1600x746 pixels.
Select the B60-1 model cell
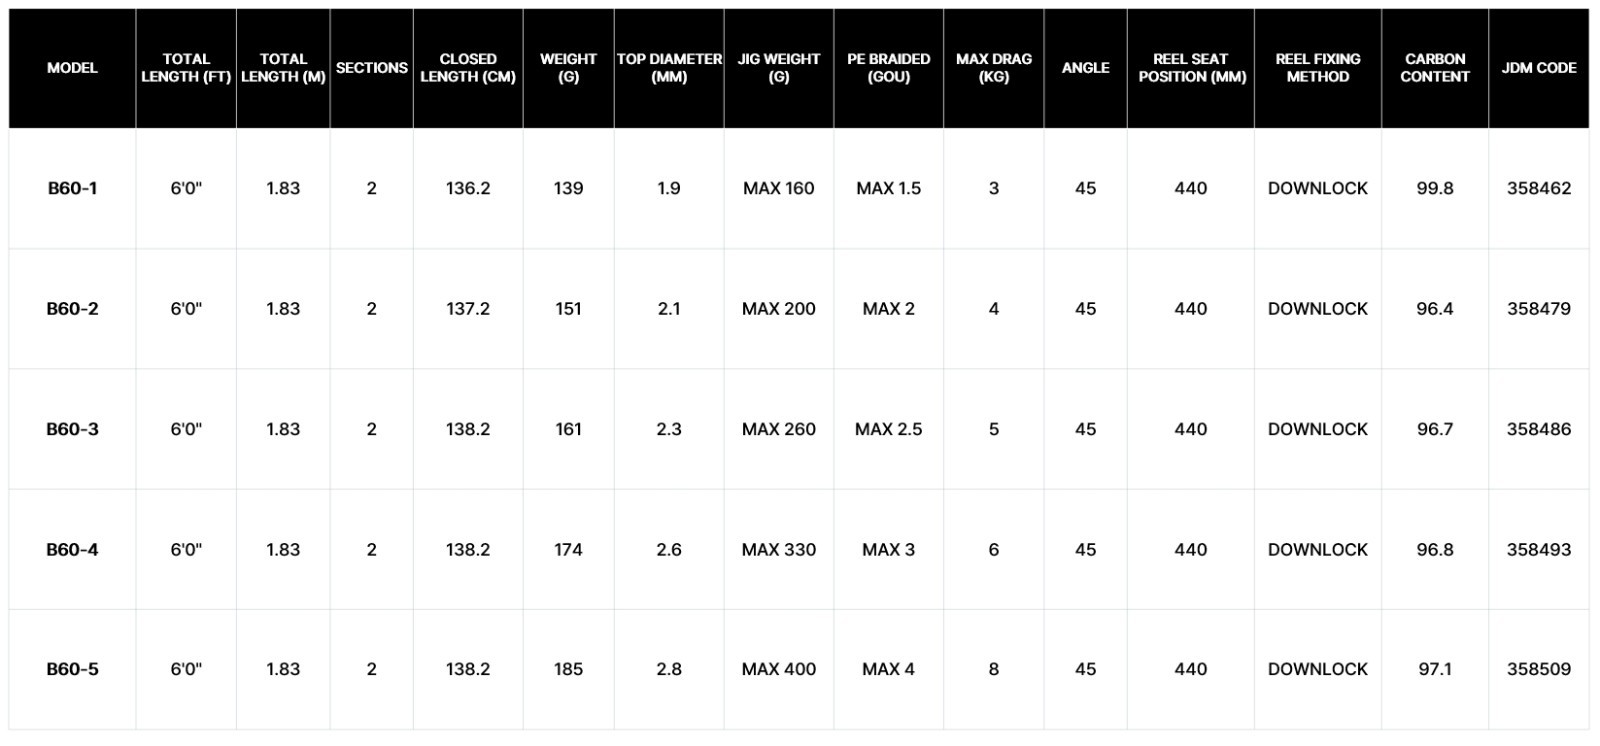click(72, 188)
